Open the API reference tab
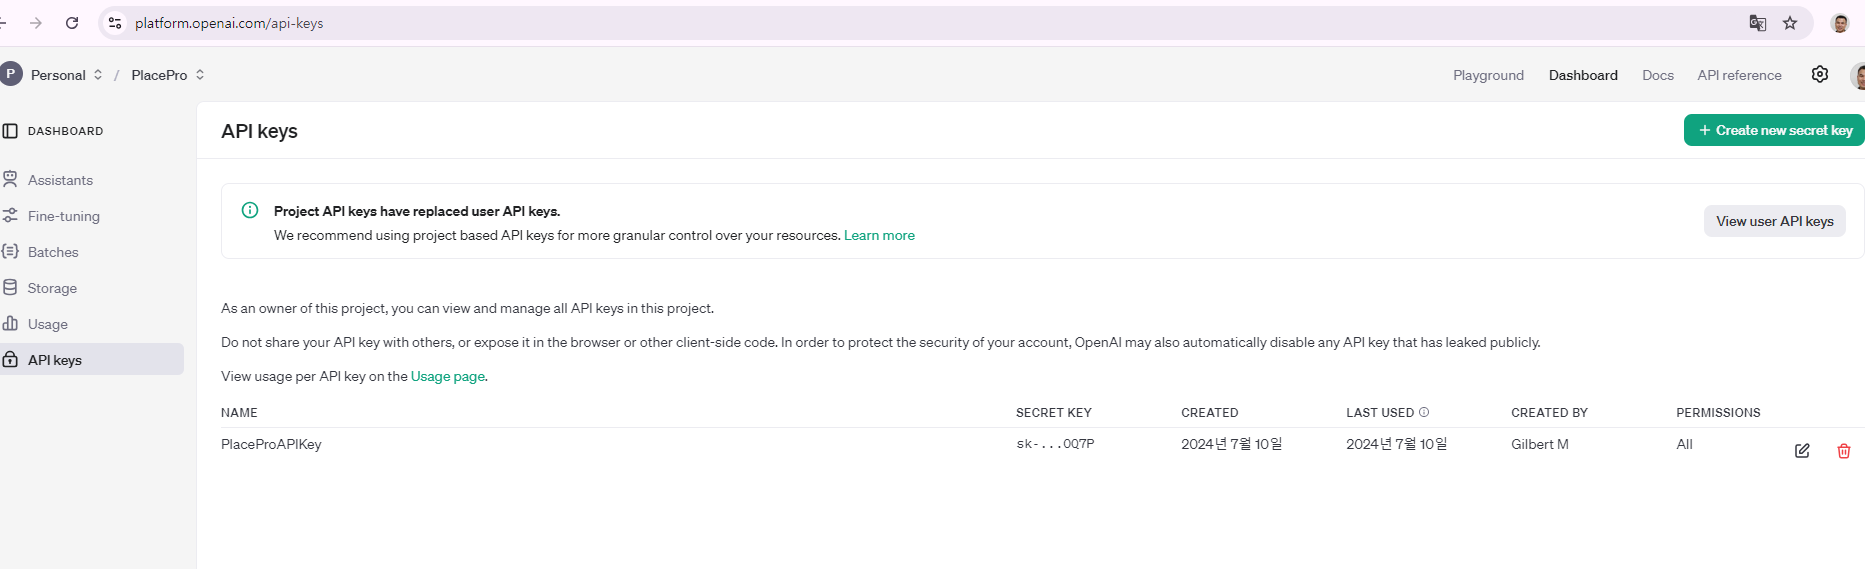The width and height of the screenshot is (1865, 569). click(1739, 75)
